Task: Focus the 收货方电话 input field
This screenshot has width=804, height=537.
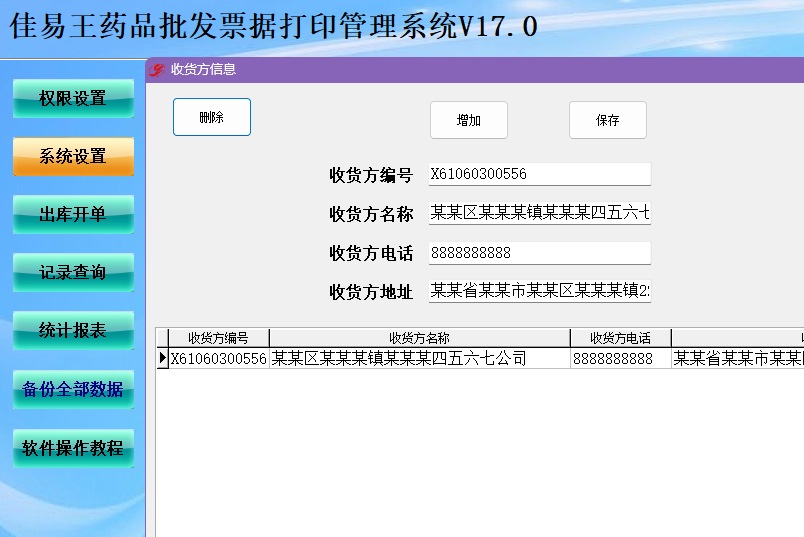Action: click(540, 253)
